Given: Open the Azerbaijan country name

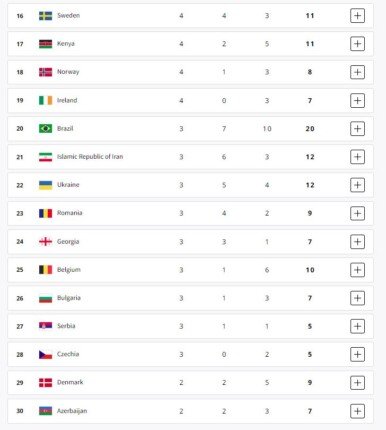Looking at the screenshot, I should 72,411.
